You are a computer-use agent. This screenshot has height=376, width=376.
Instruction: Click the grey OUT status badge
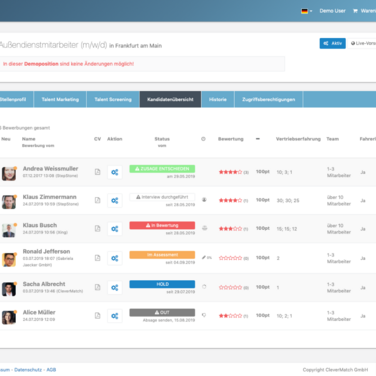click(x=162, y=312)
